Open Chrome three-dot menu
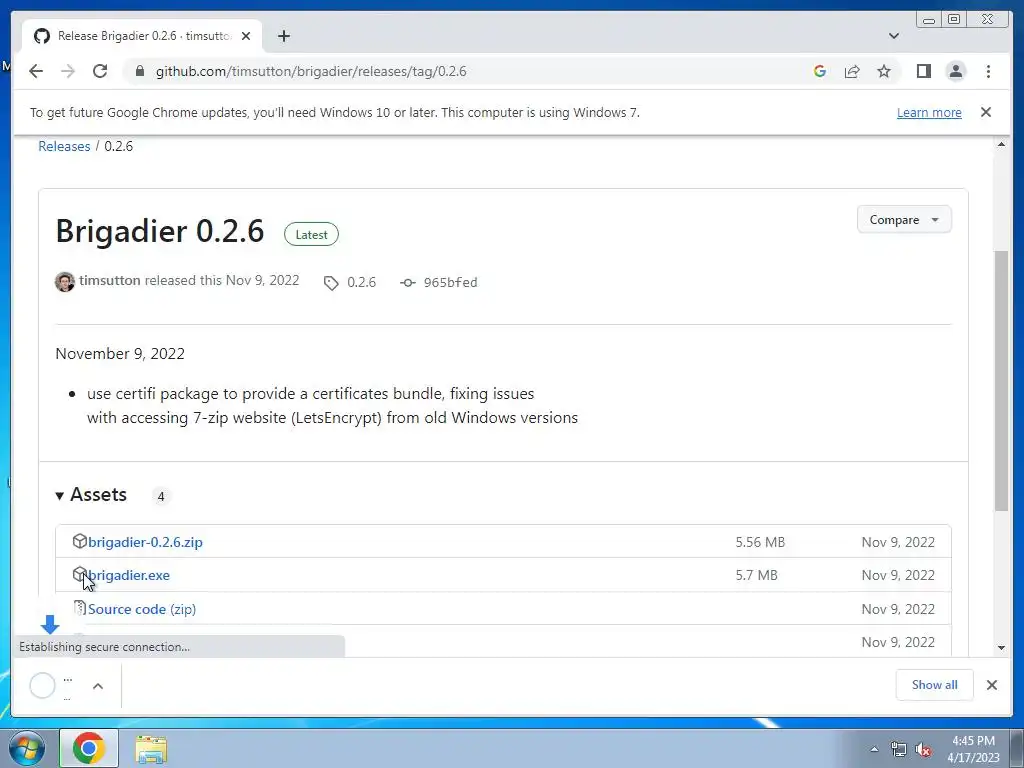The width and height of the screenshot is (1024, 768). coord(988,71)
